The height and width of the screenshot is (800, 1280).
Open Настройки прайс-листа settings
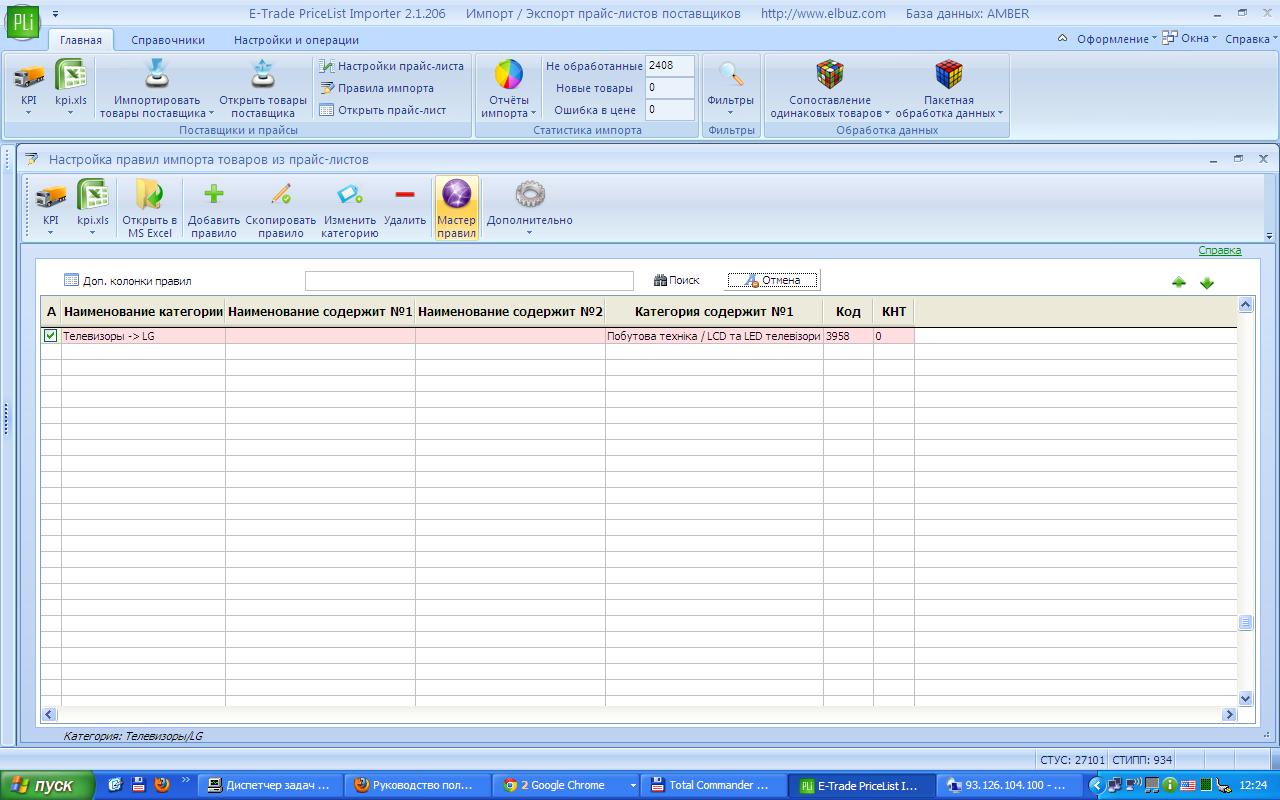coord(392,66)
